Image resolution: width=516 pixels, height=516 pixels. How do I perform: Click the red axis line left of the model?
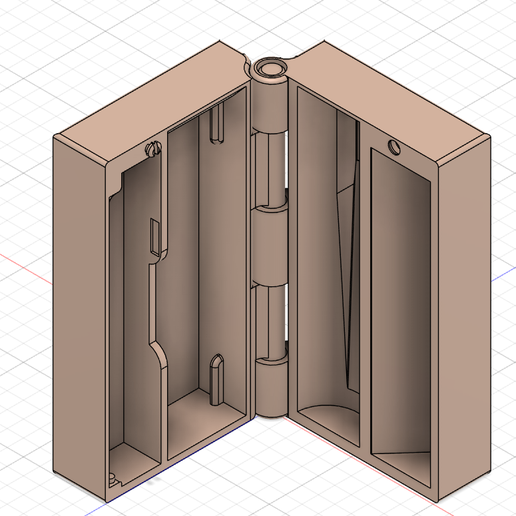[x=26, y=269]
